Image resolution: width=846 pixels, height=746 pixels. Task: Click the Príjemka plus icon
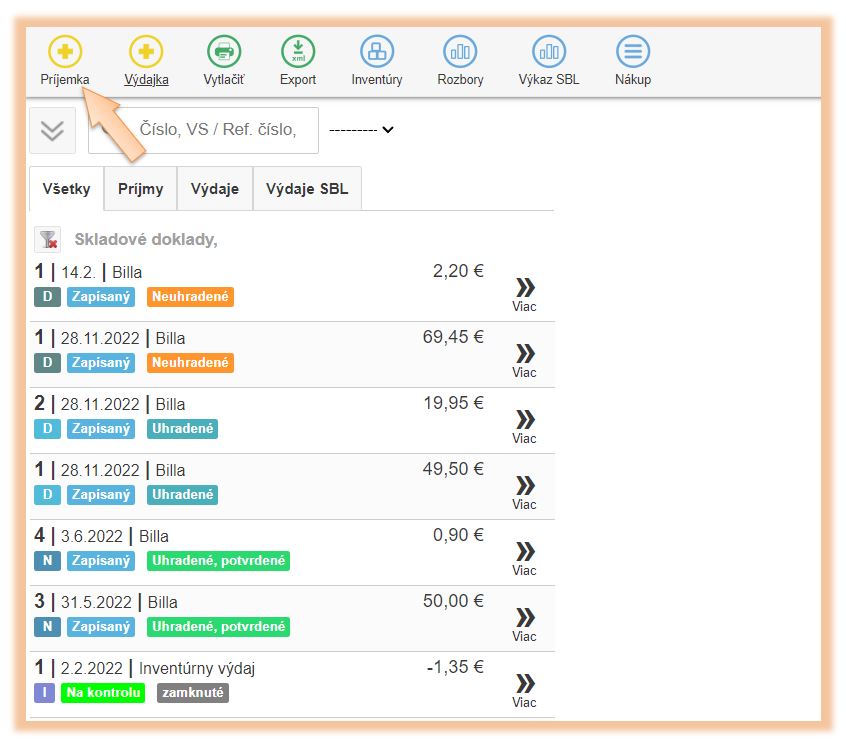click(x=65, y=51)
